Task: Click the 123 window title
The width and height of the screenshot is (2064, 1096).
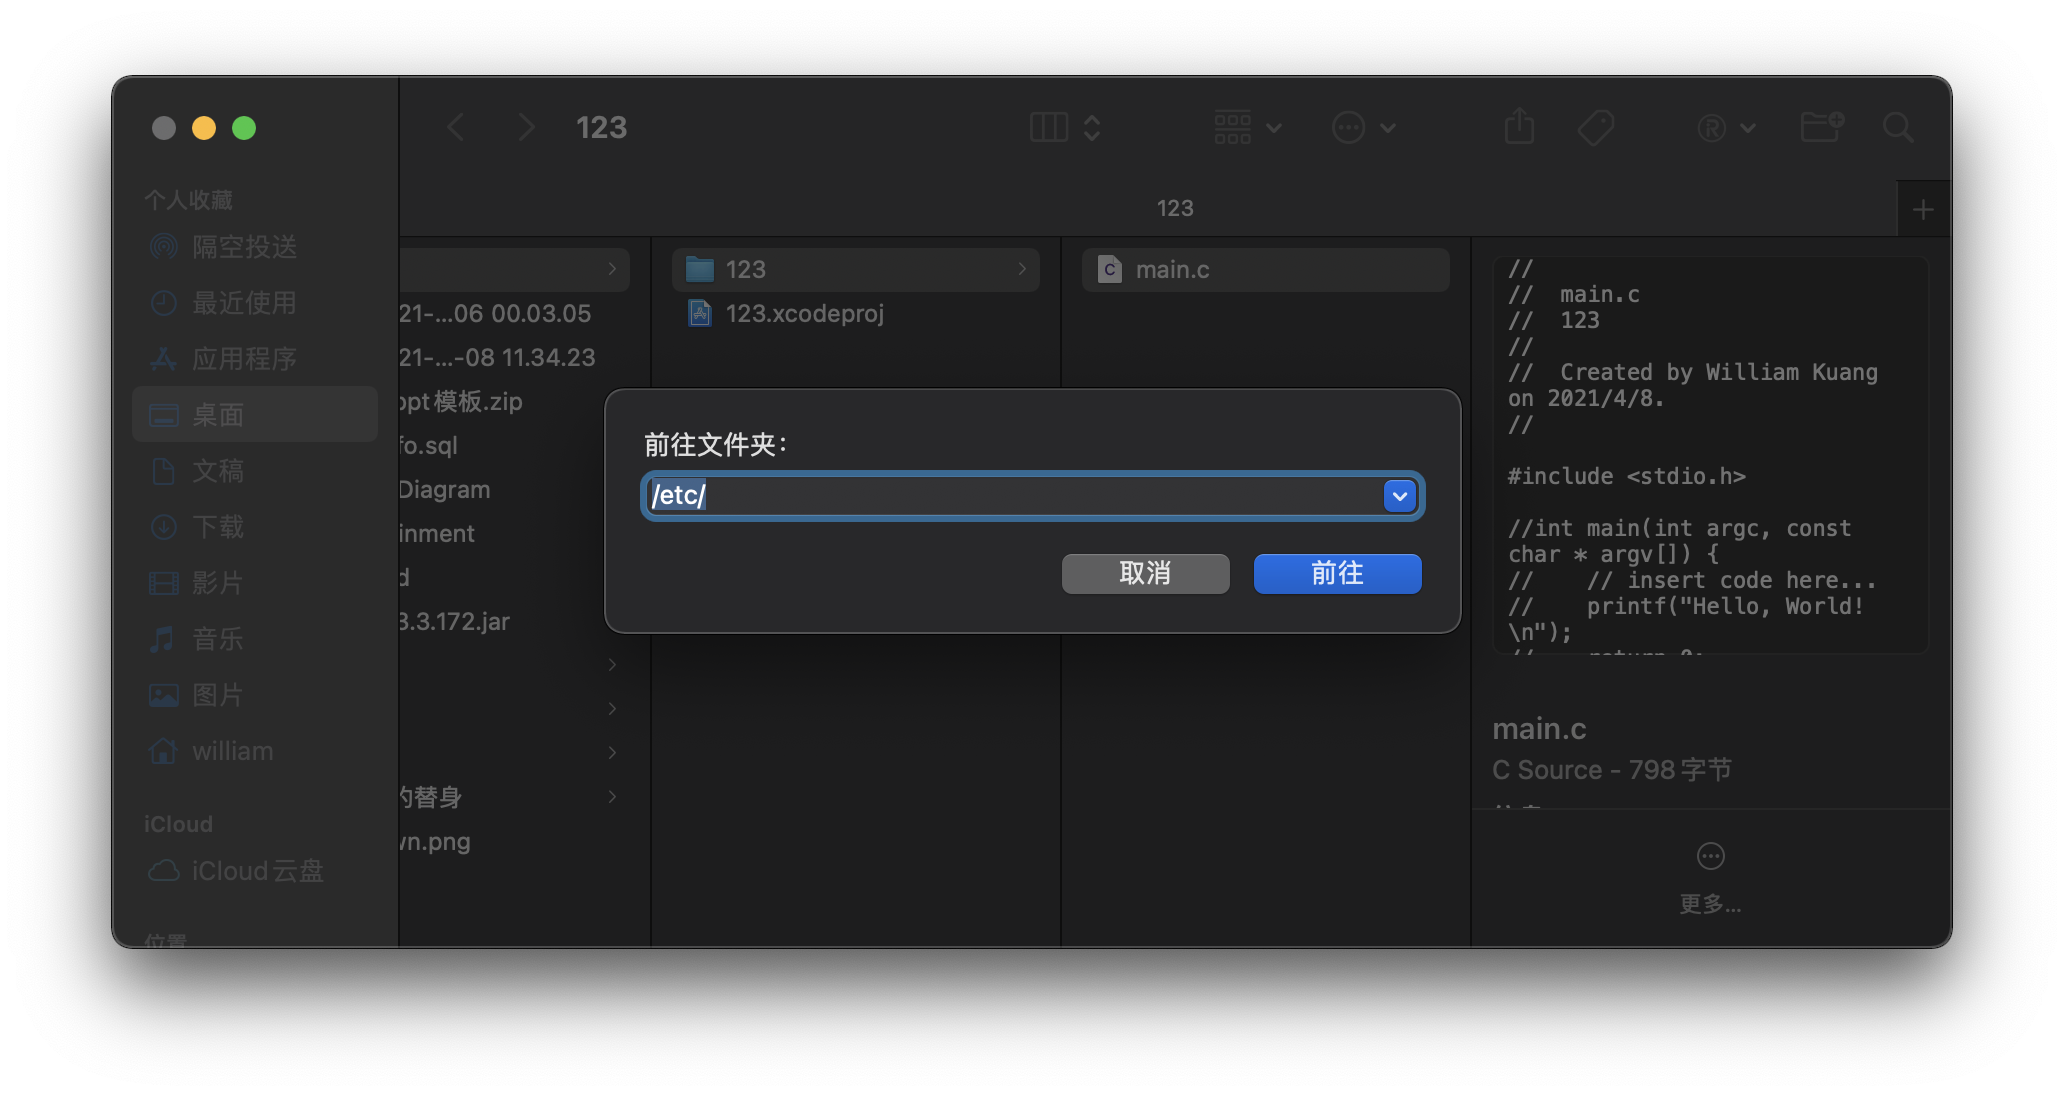Action: coord(601,128)
